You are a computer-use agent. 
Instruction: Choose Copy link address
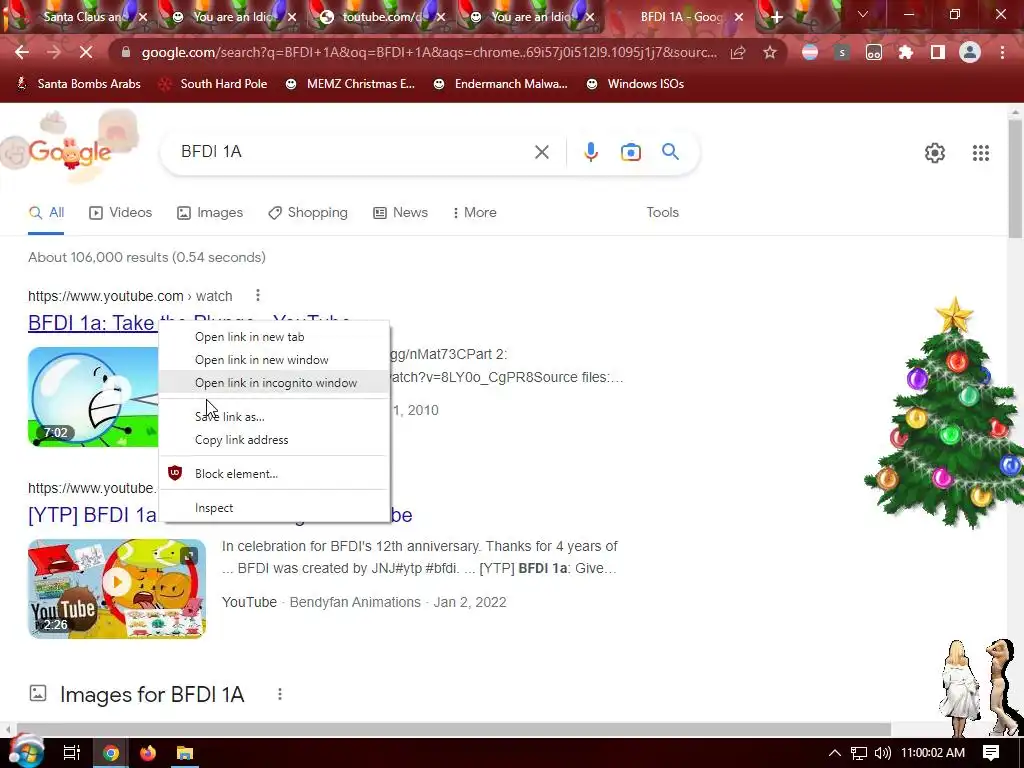coord(274,440)
